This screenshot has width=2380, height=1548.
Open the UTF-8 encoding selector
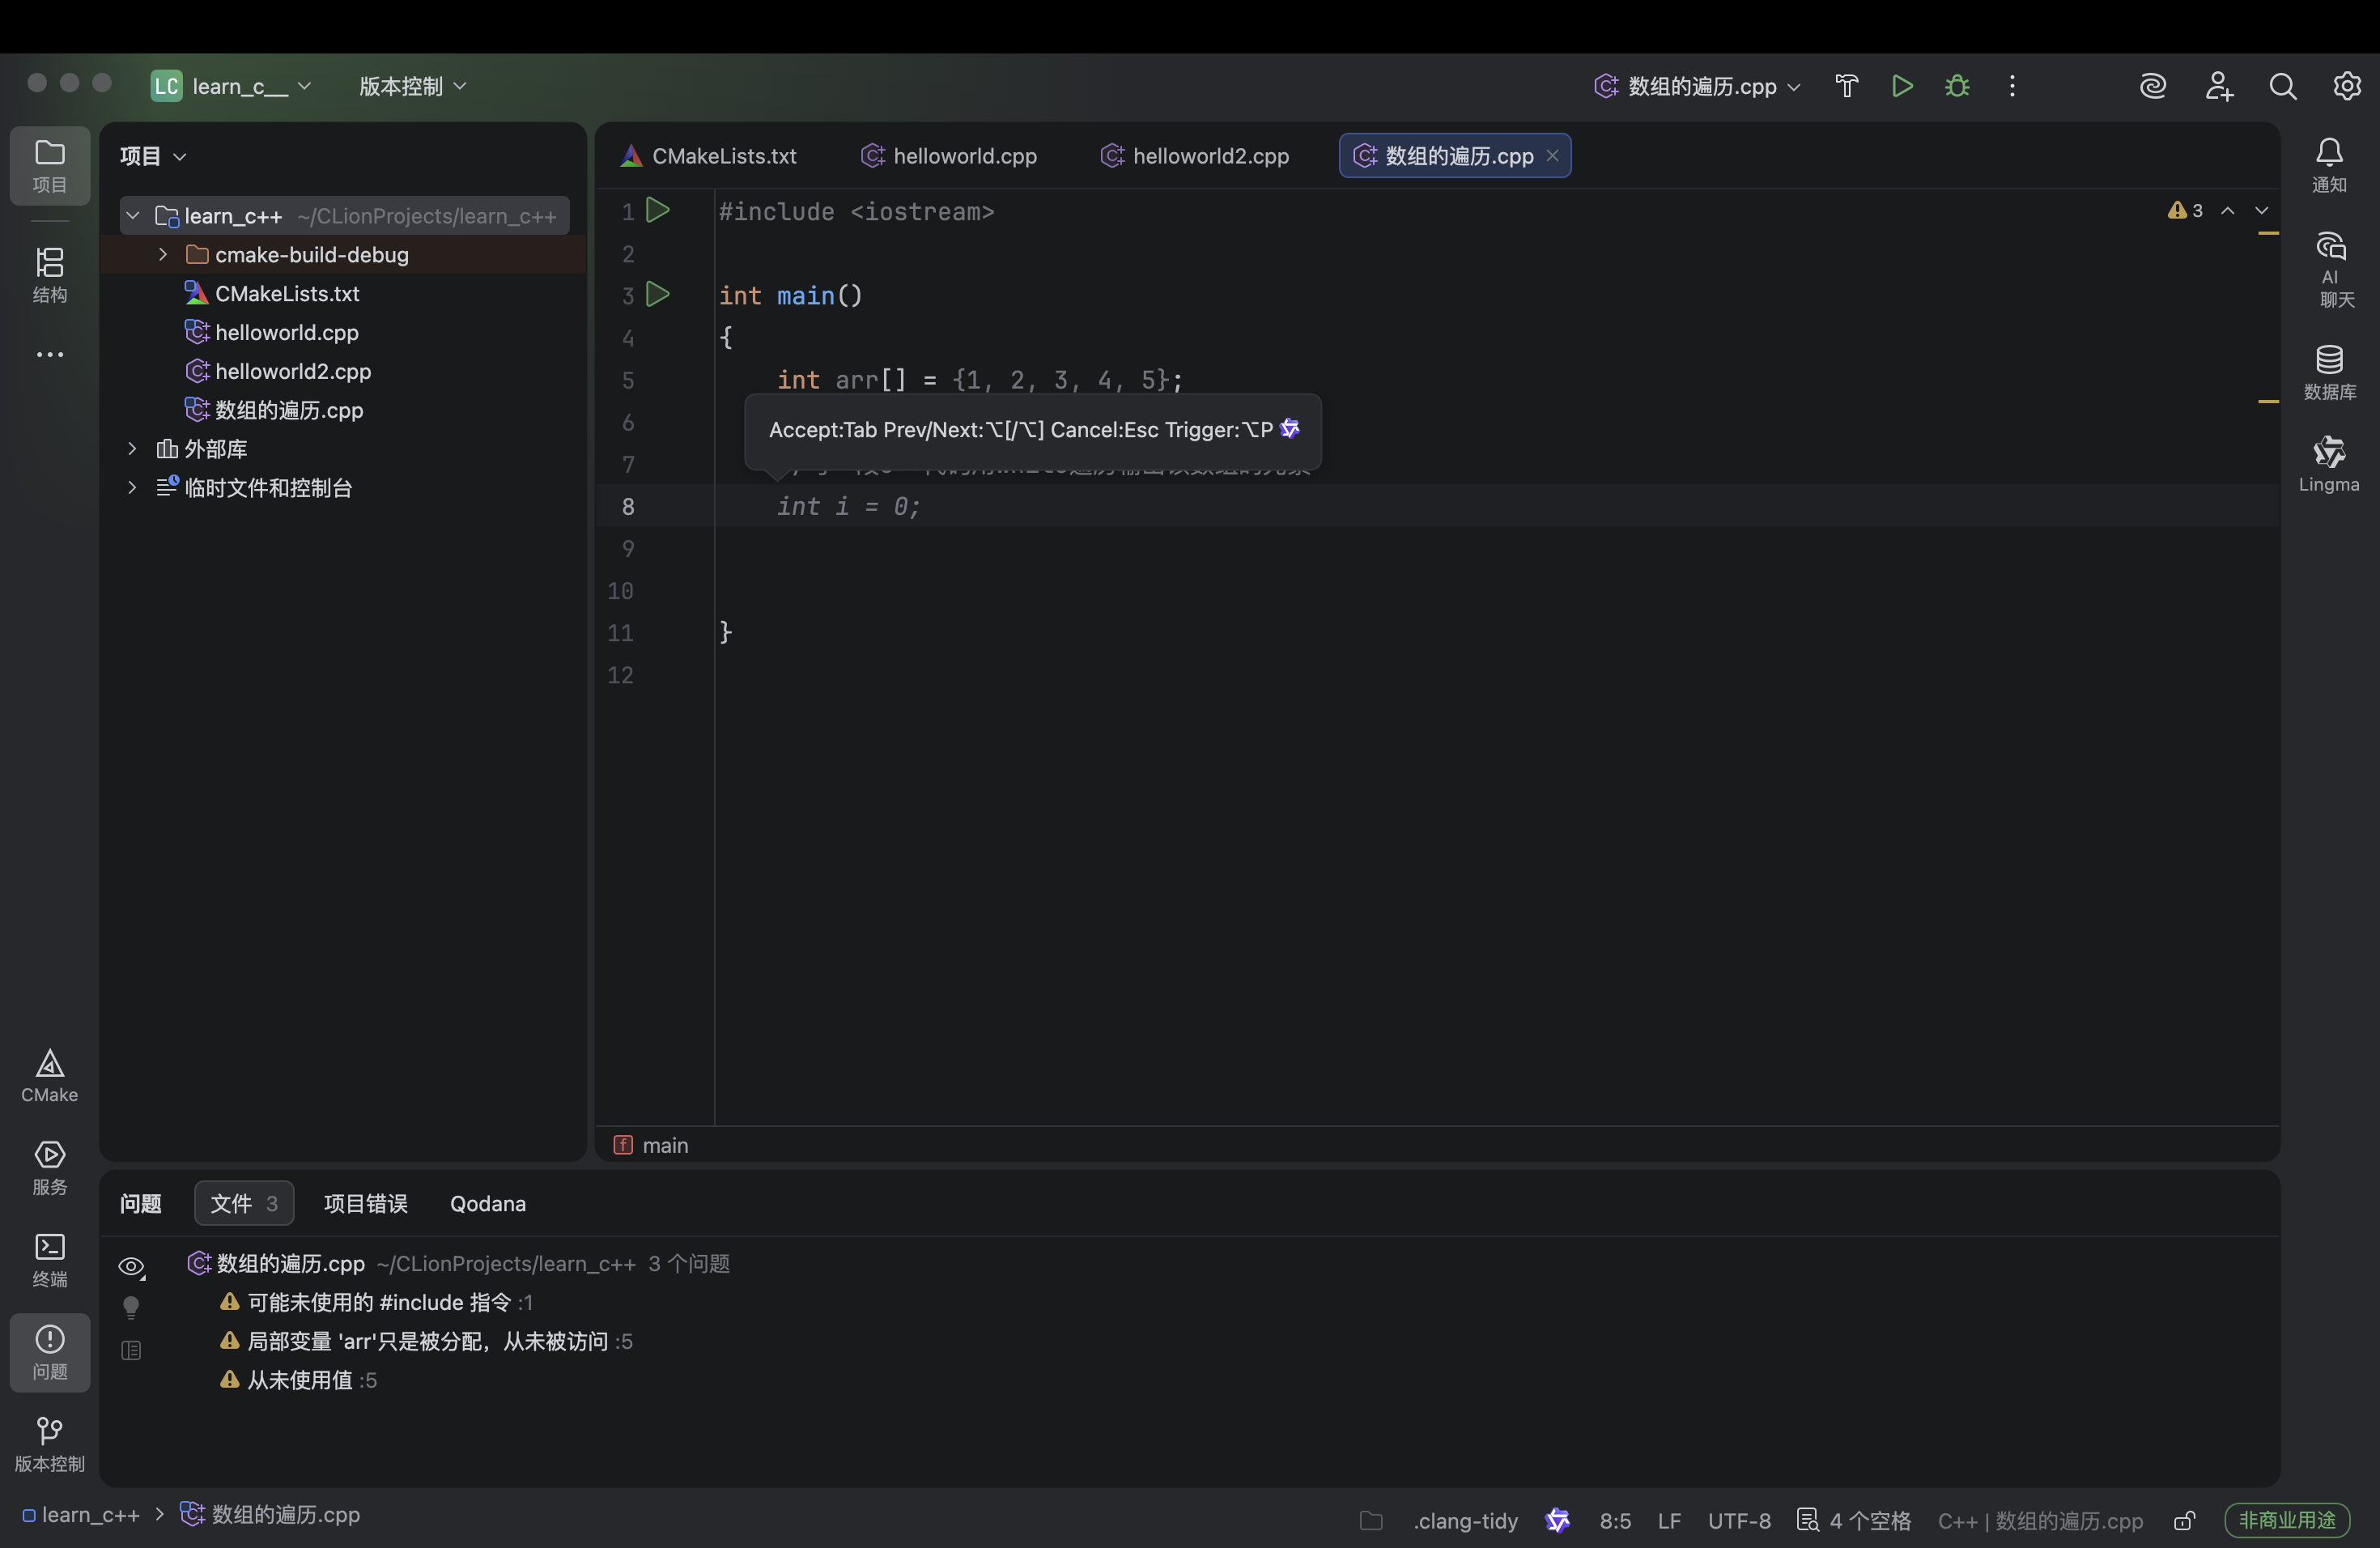[1738, 1520]
